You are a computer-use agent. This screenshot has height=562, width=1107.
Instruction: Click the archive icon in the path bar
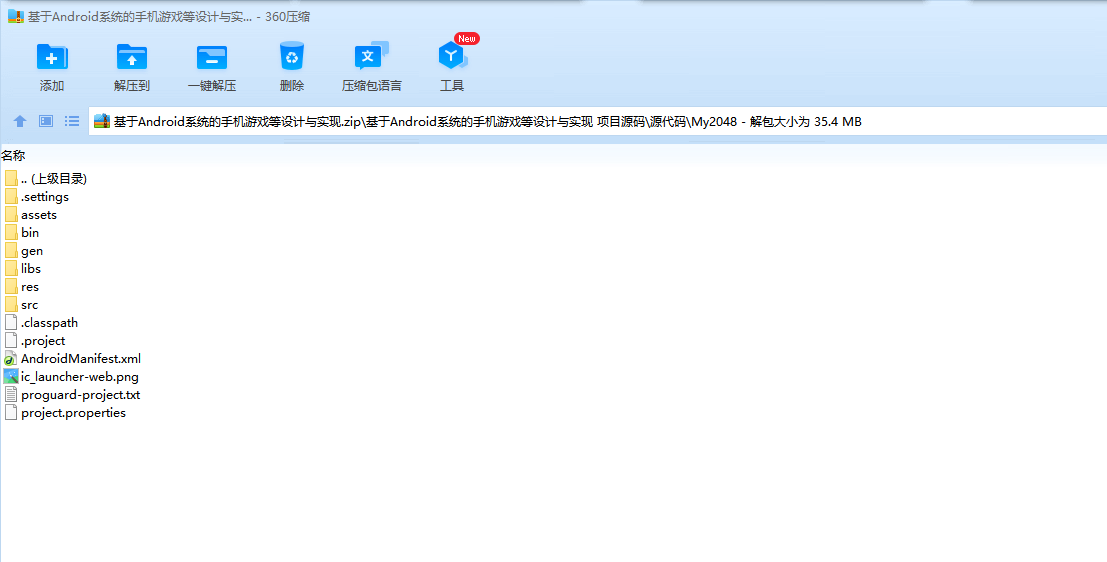102,121
